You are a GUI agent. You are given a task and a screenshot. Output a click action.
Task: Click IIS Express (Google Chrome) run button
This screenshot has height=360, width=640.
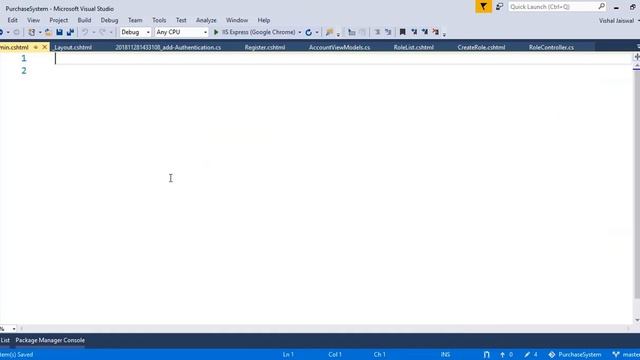254,32
